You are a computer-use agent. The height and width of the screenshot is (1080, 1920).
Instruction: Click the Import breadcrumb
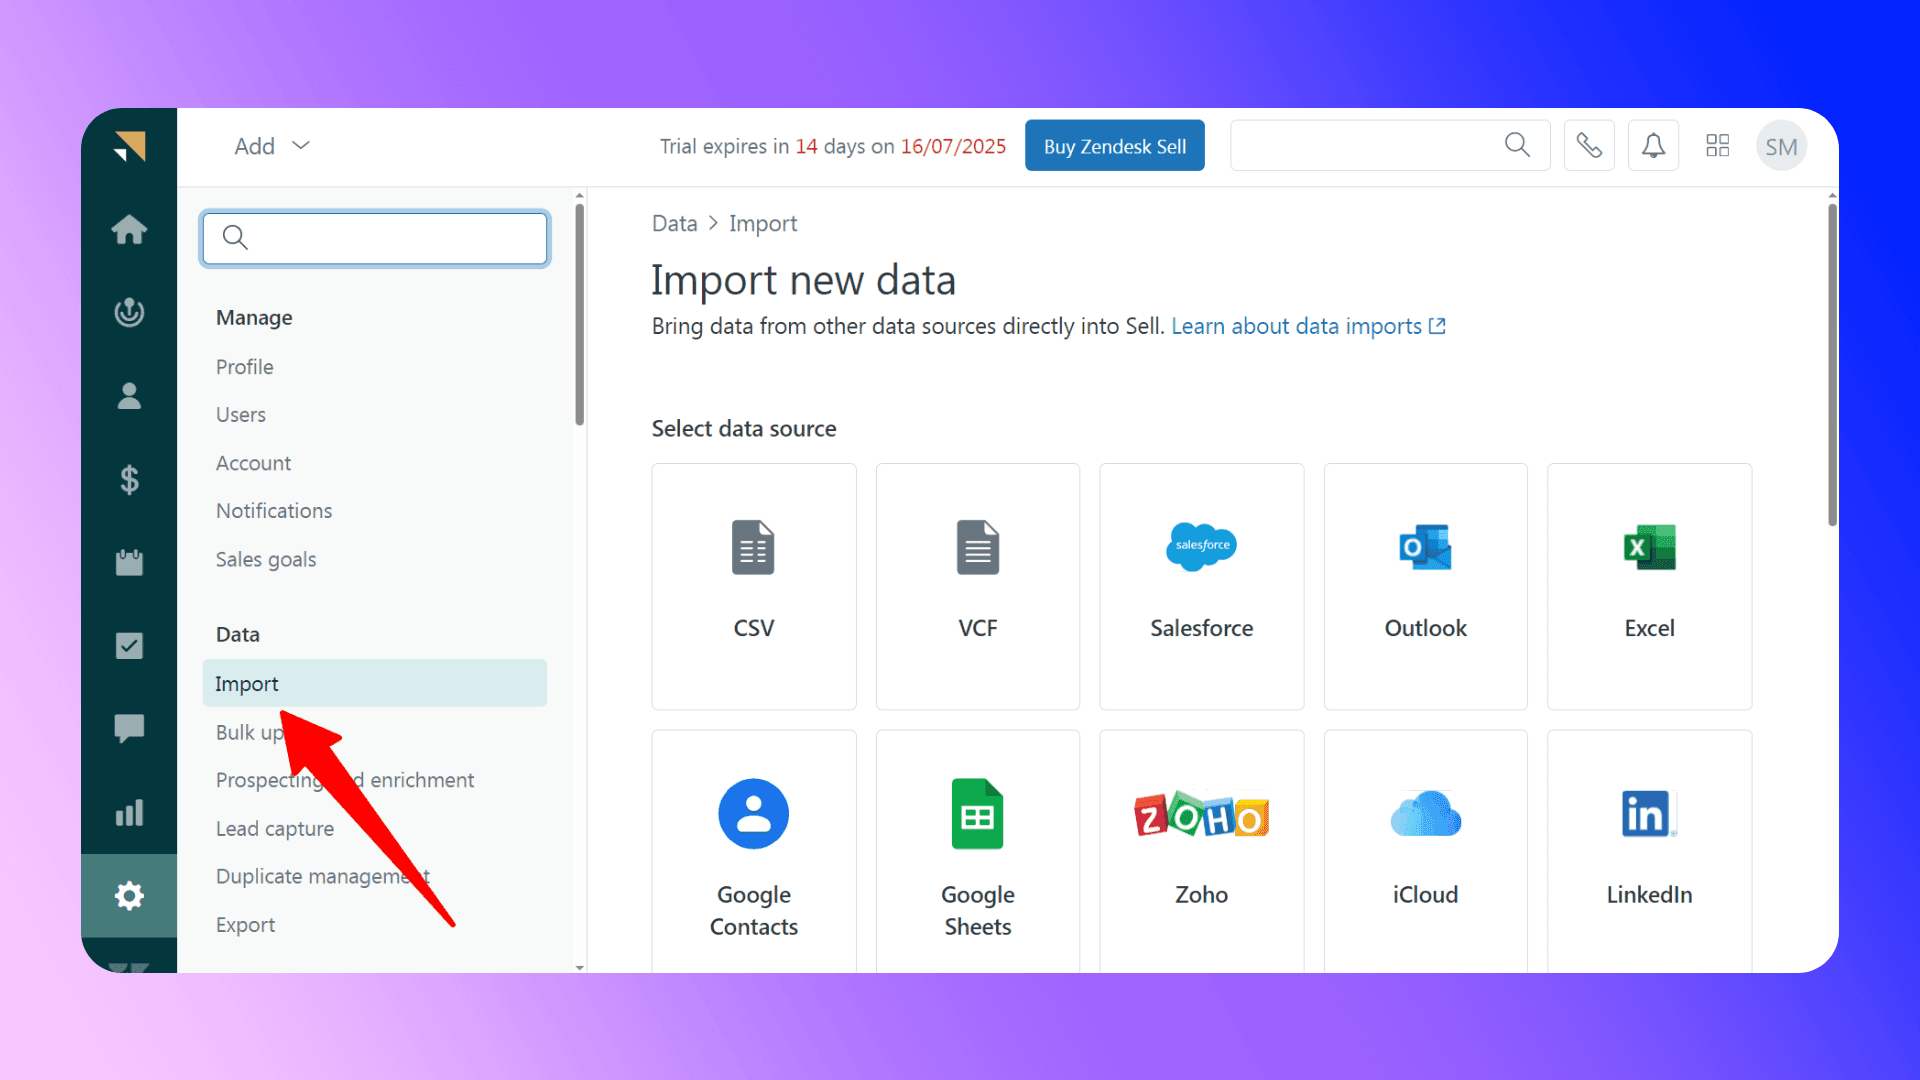(x=763, y=223)
